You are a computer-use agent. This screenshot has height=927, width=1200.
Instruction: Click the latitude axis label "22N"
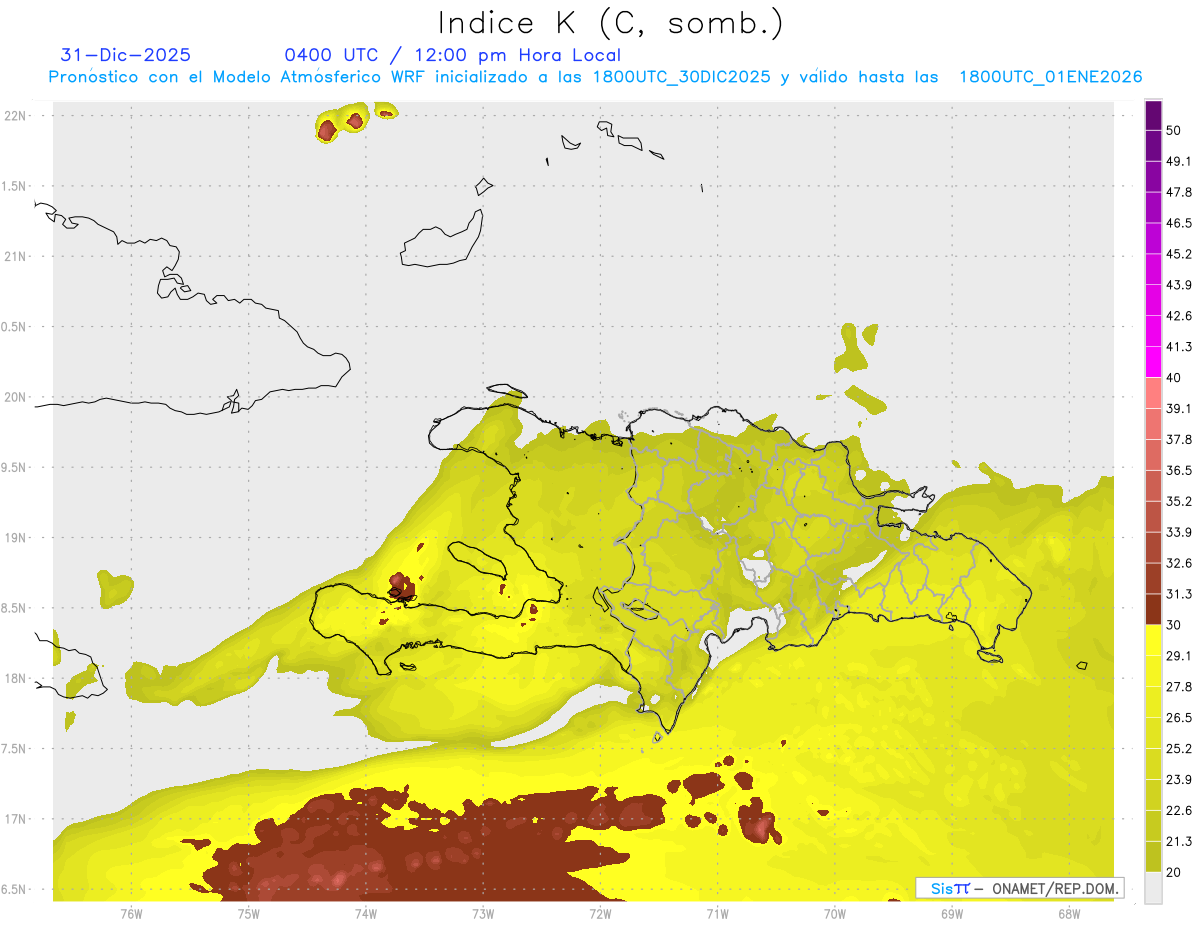(x=14, y=115)
